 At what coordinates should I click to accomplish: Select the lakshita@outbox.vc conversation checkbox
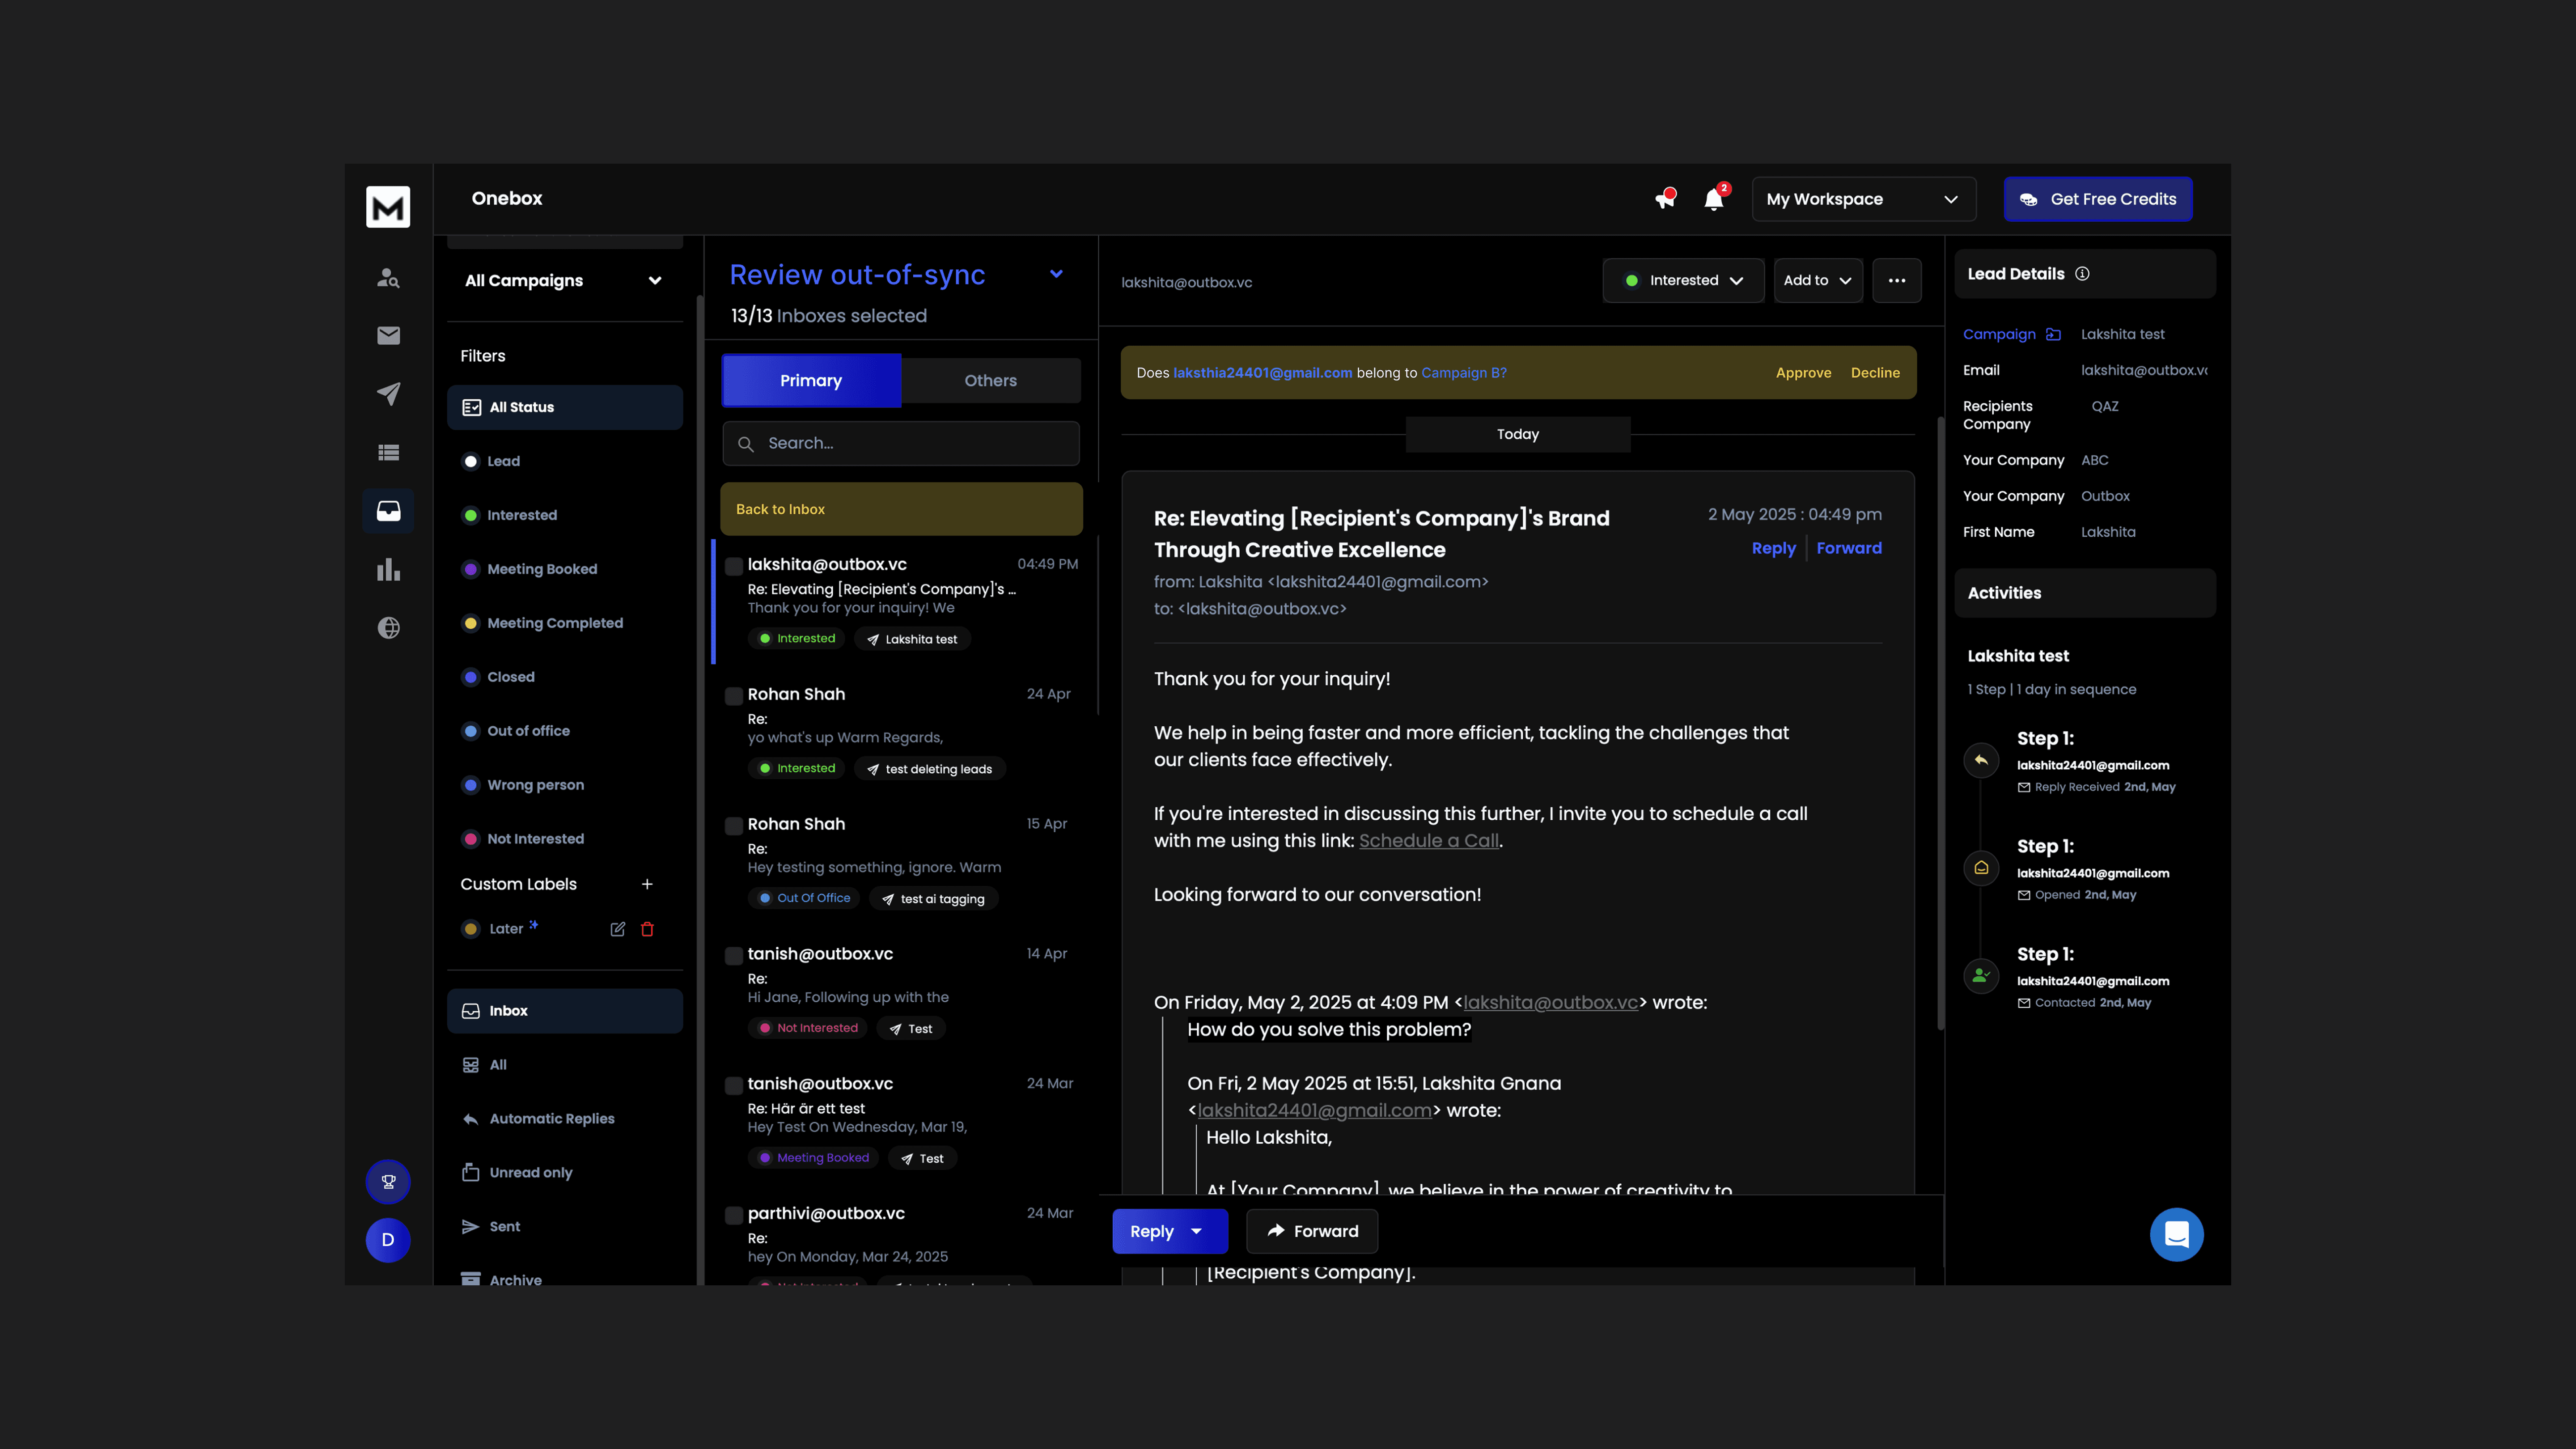(x=733, y=566)
